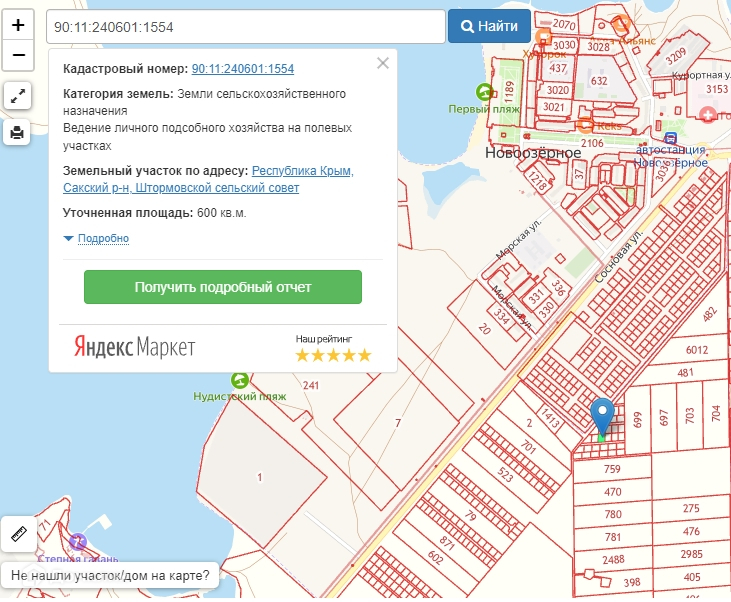The width and height of the screenshot is (731, 602).
Task: Click Получить подробный отчет button
Action: pyautogui.click(x=223, y=287)
